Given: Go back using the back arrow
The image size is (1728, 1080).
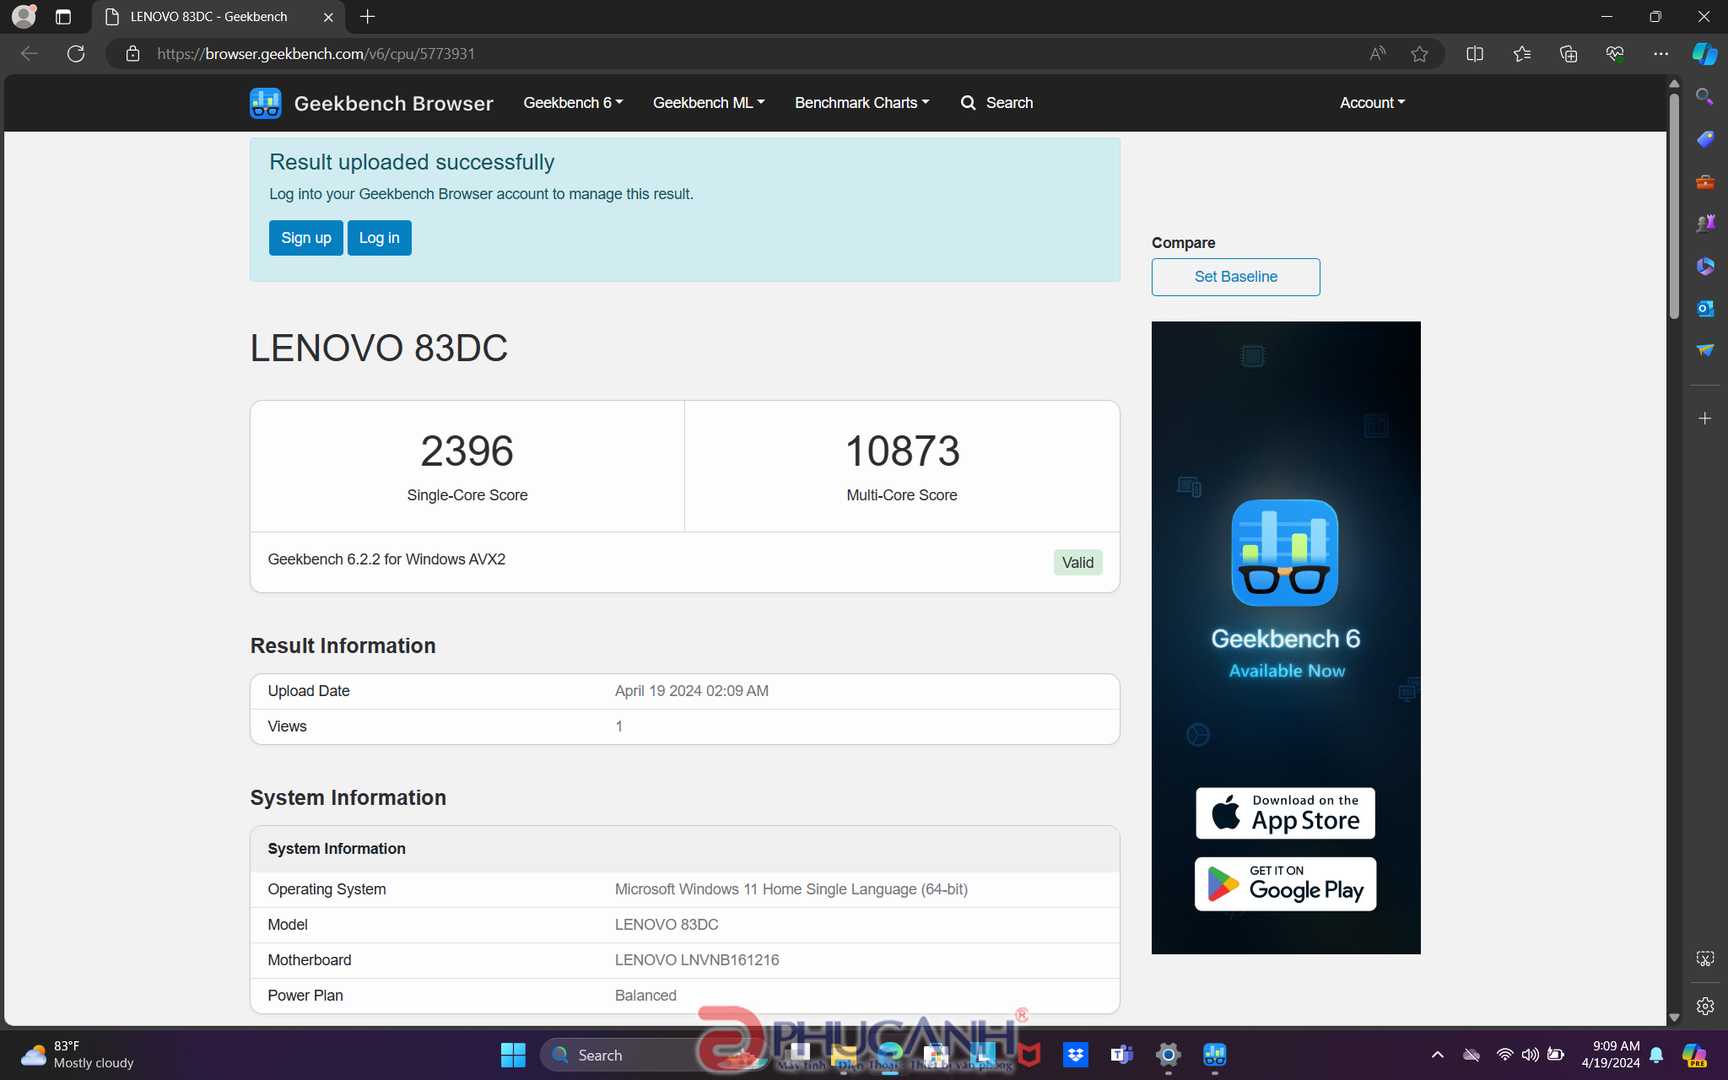Looking at the screenshot, I should 29,54.
